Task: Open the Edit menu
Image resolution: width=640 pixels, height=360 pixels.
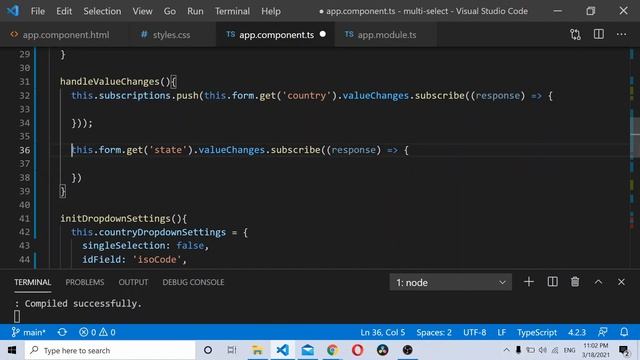Action: coord(64,11)
